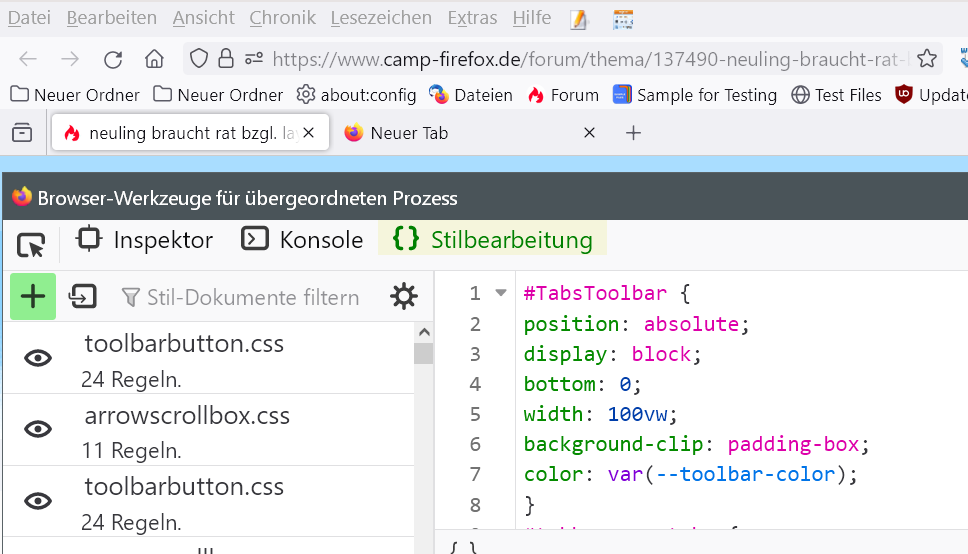Click the tab overview icon left of the tabs
Screen dimensions: 968x554
click(x=22, y=133)
